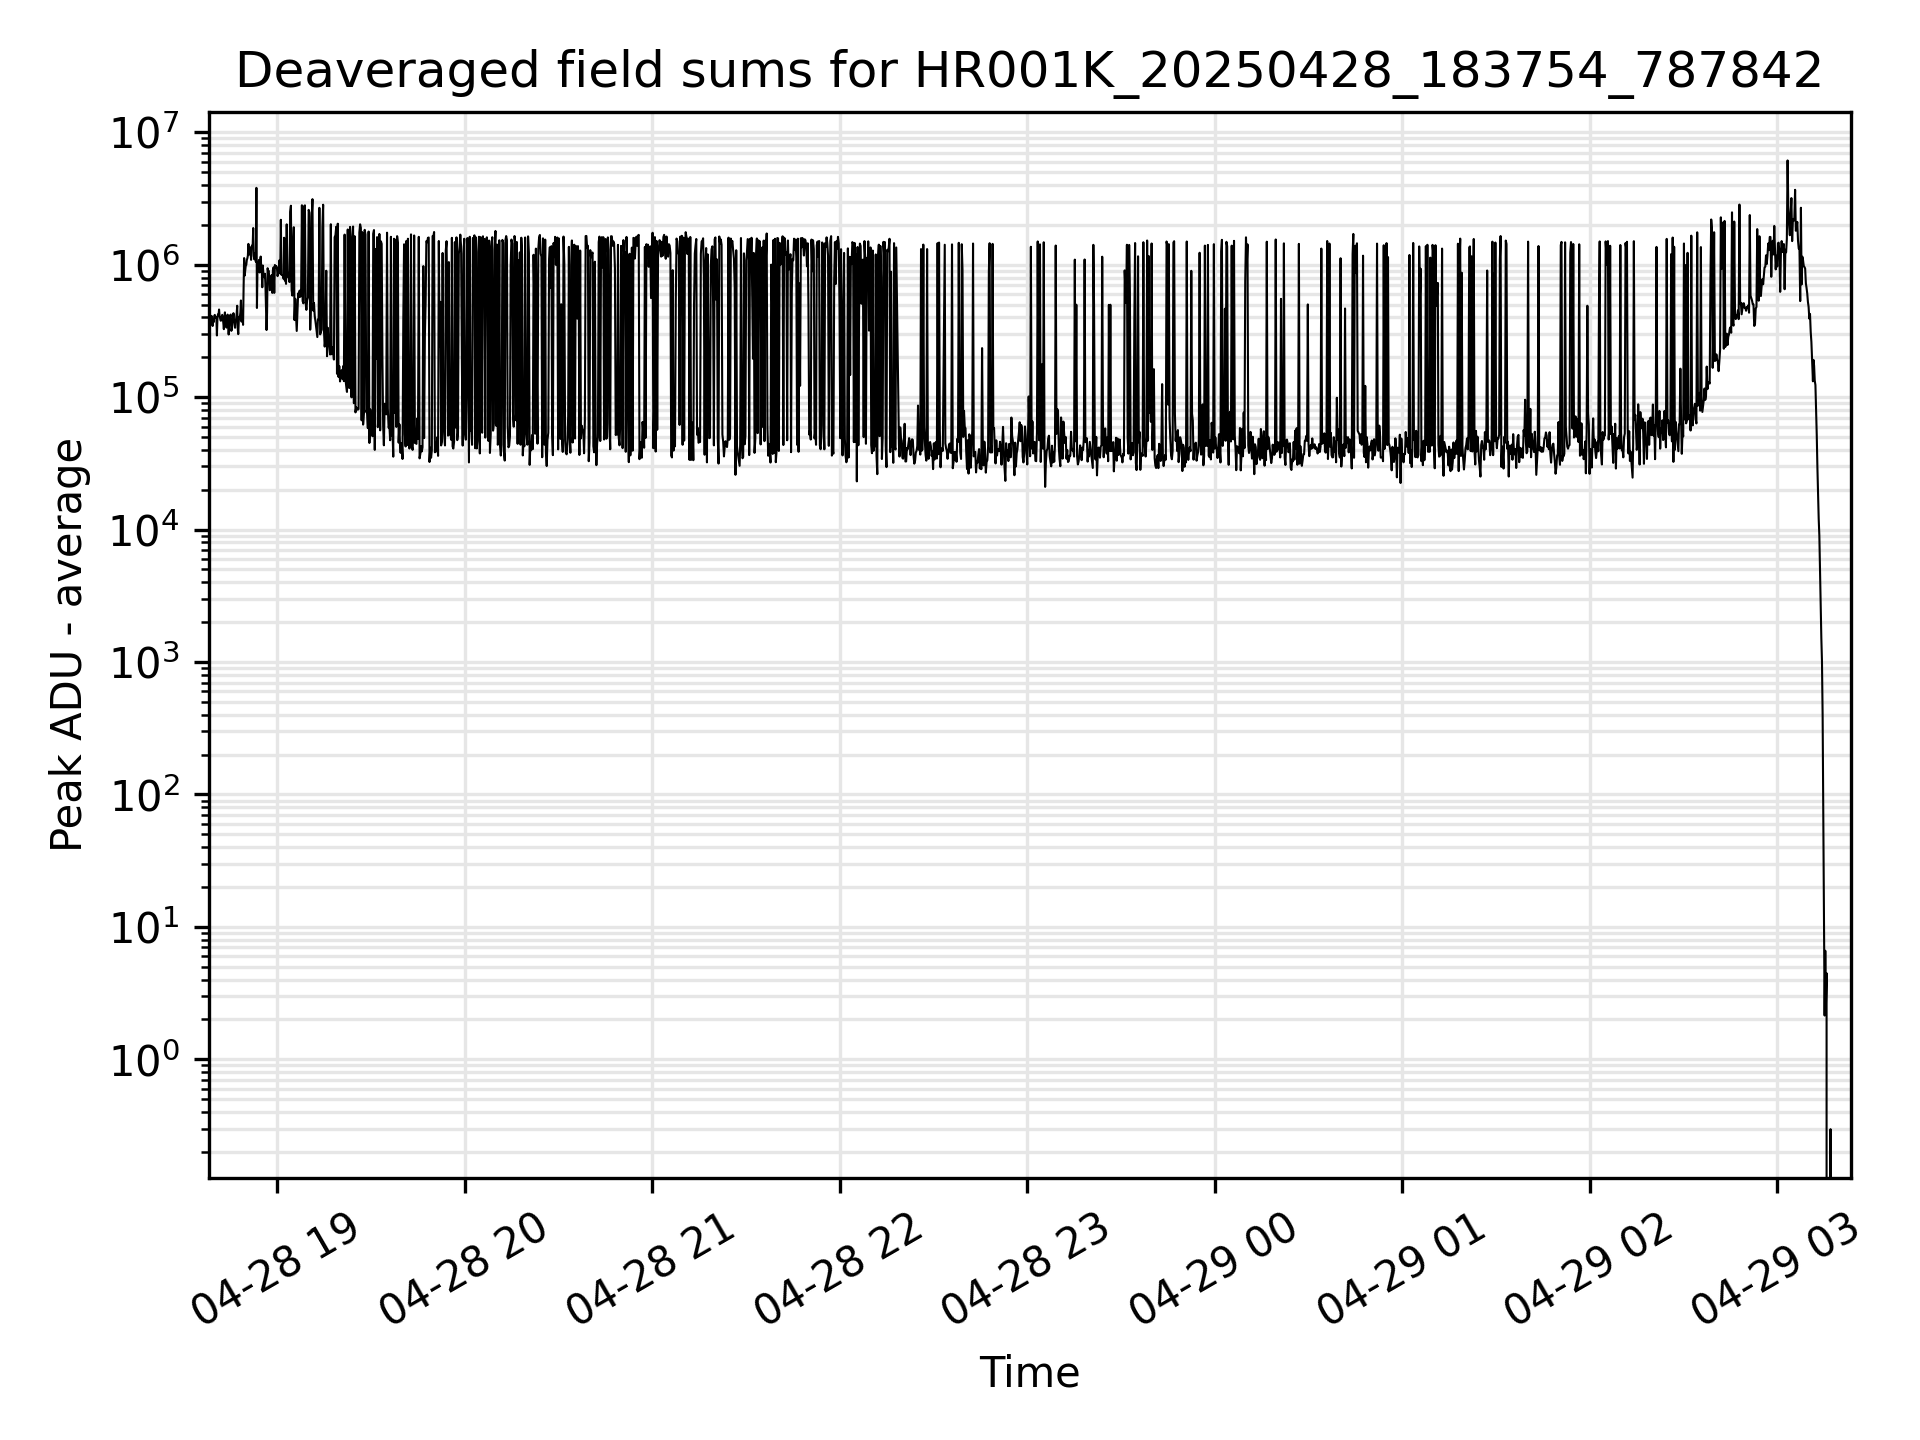Click the y tick label 10^1
This screenshot has width=1920, height=1440.
[144, 927]
